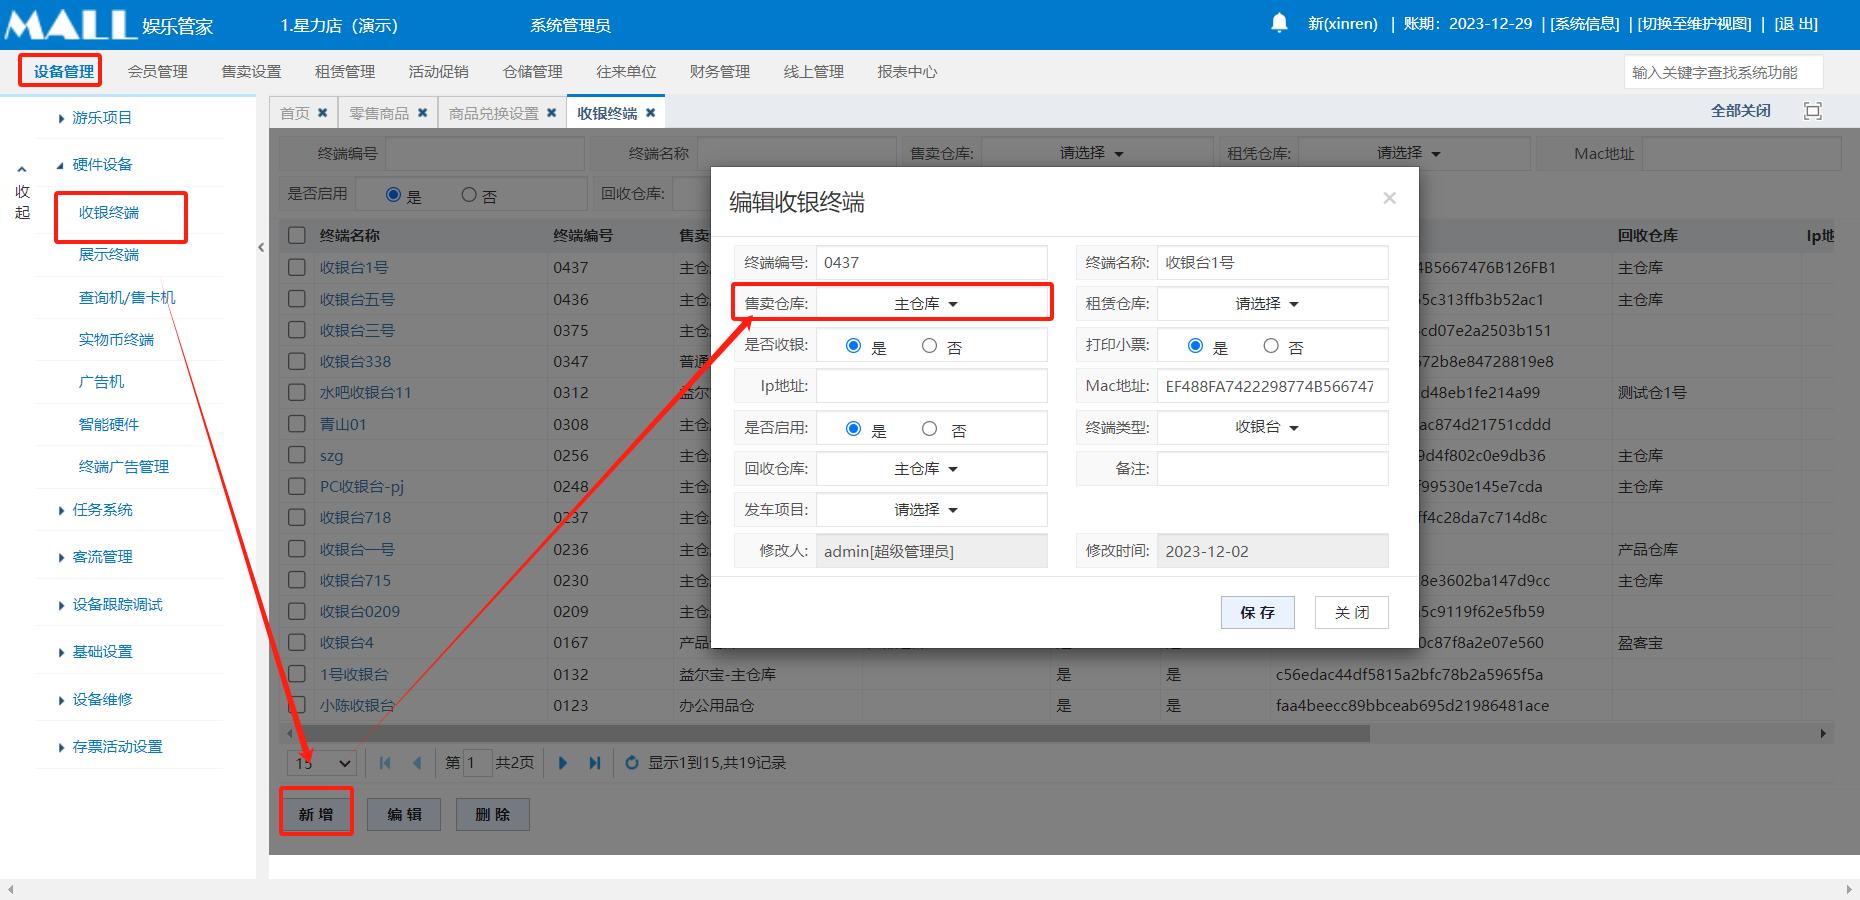
Task: Select 是 for 是否启用 in dialog
Action: tap(853, 429)
